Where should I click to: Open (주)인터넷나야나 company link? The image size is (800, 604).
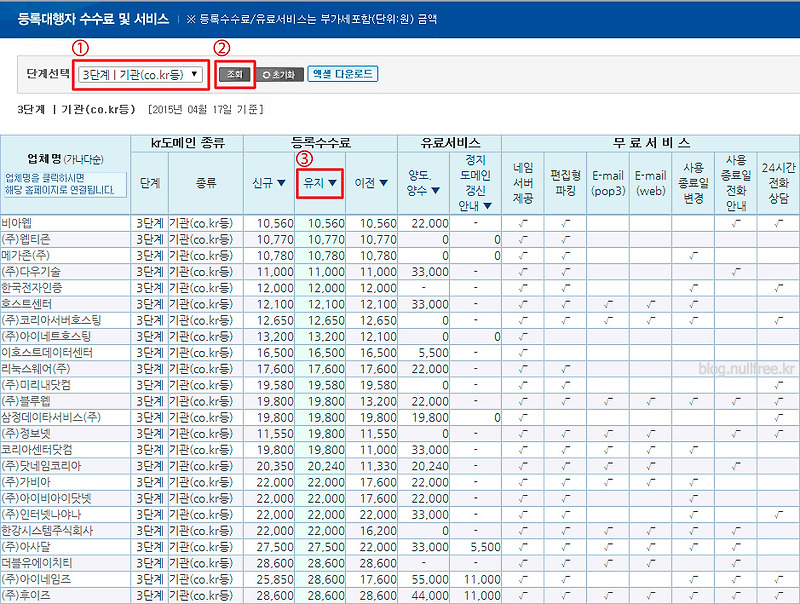41,515
